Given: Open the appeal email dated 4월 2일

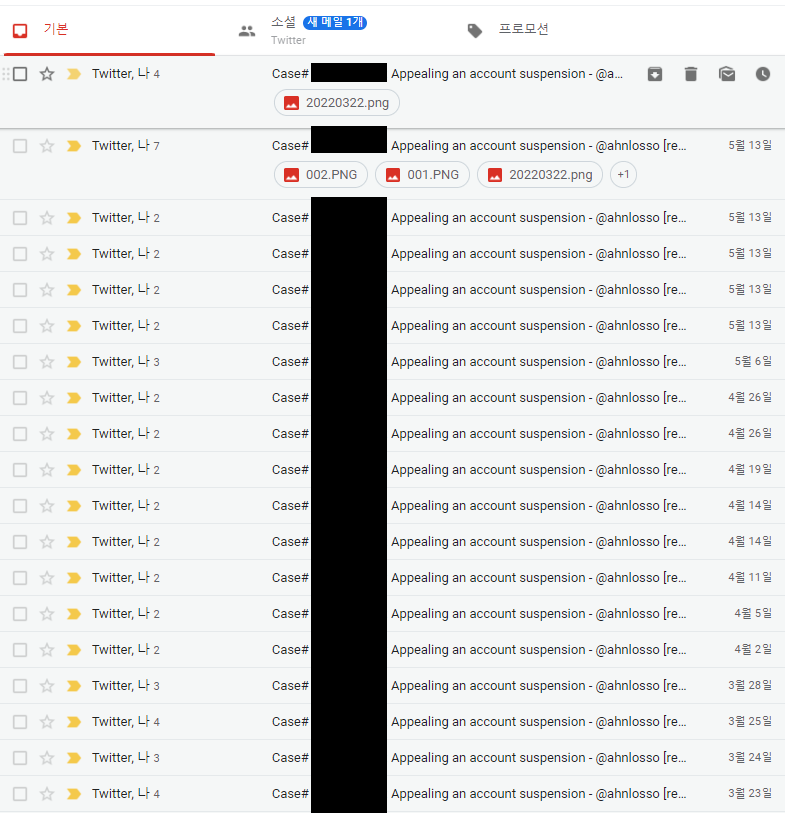Looking at the screenshot, I should (x=392, y=650).
